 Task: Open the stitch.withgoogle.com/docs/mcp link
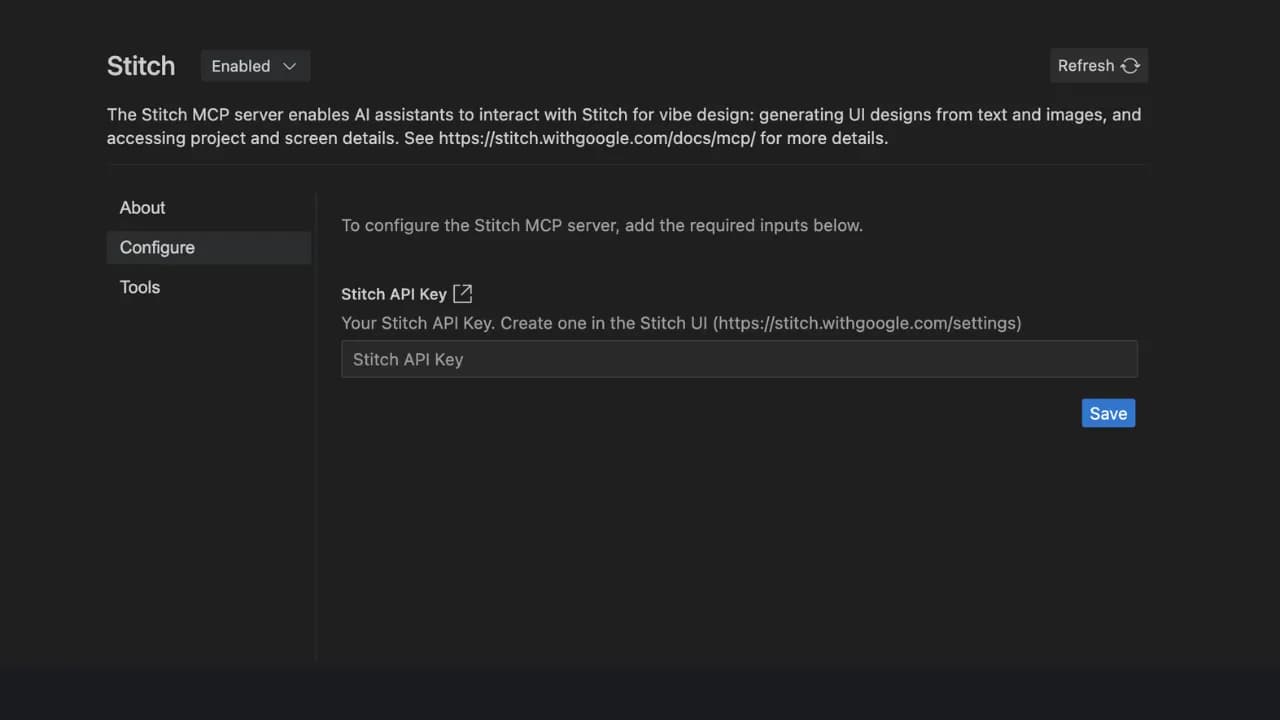point(596,138)
